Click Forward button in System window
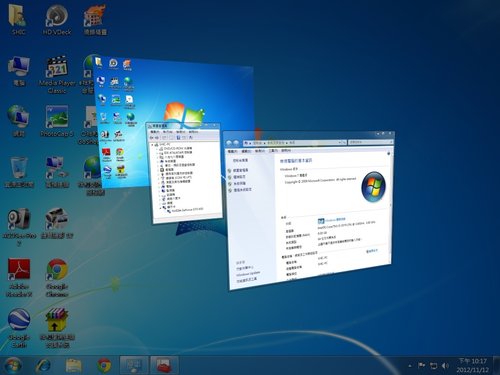500x375 pixels. click(236, 143)
